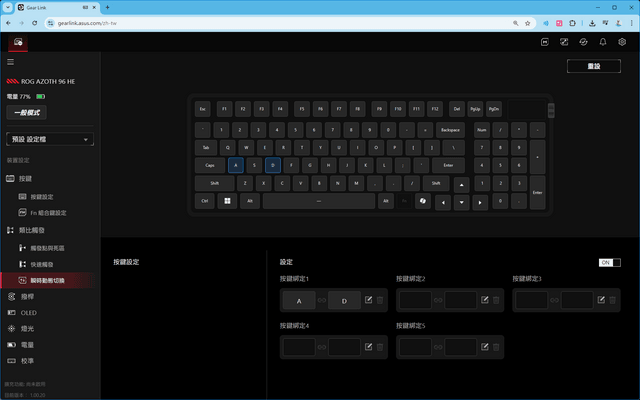Viewport: 640px width, 400px height.
Task: Click the empty first slot of binding 4
Action: coord(299,347)
